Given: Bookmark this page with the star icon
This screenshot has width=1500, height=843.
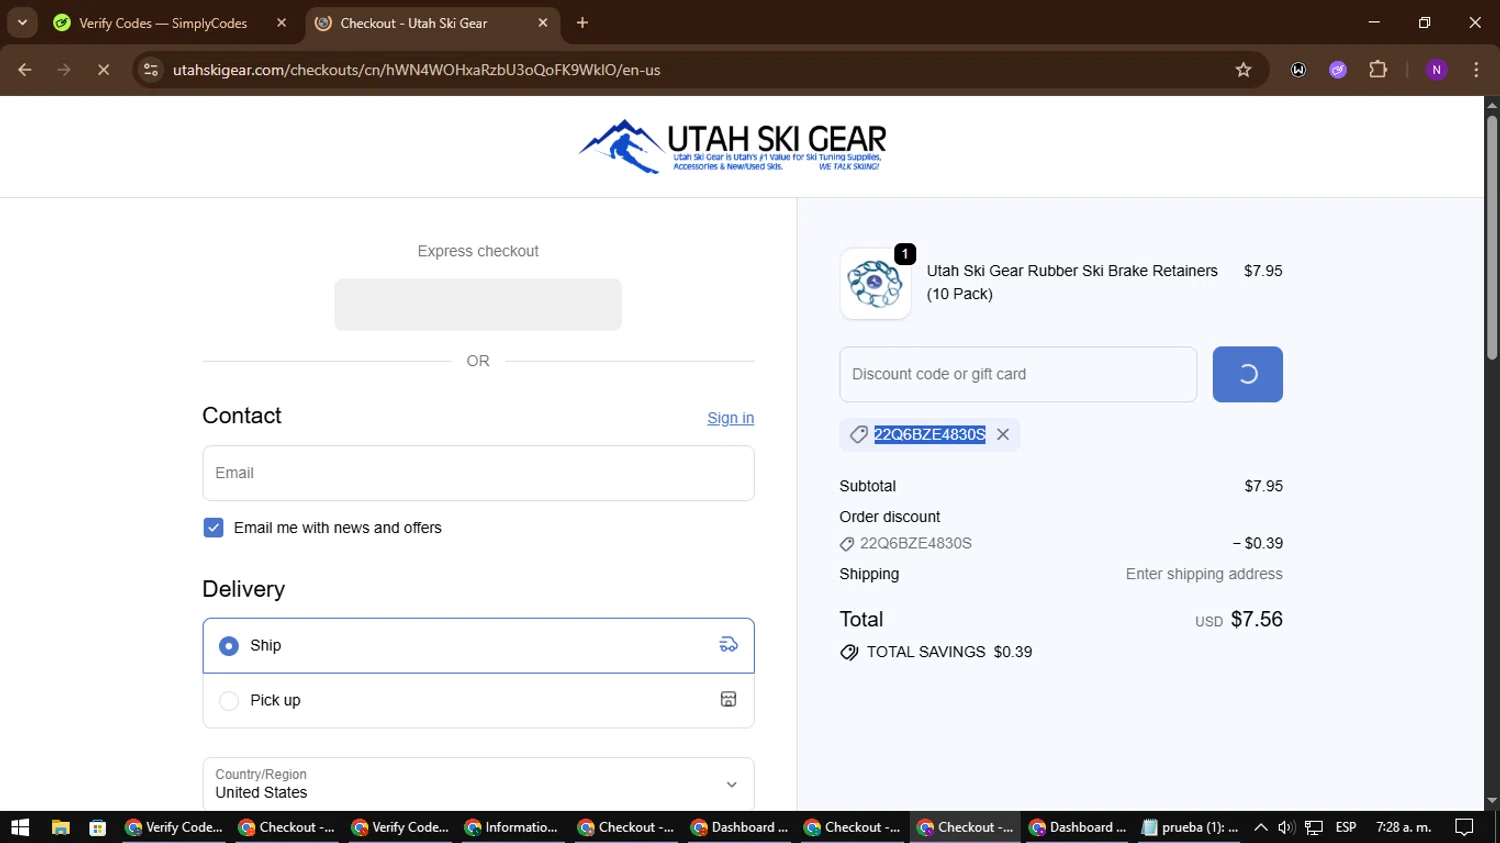Looking at the screenshot, I should pyautogui.click(x=1243, y=70).
